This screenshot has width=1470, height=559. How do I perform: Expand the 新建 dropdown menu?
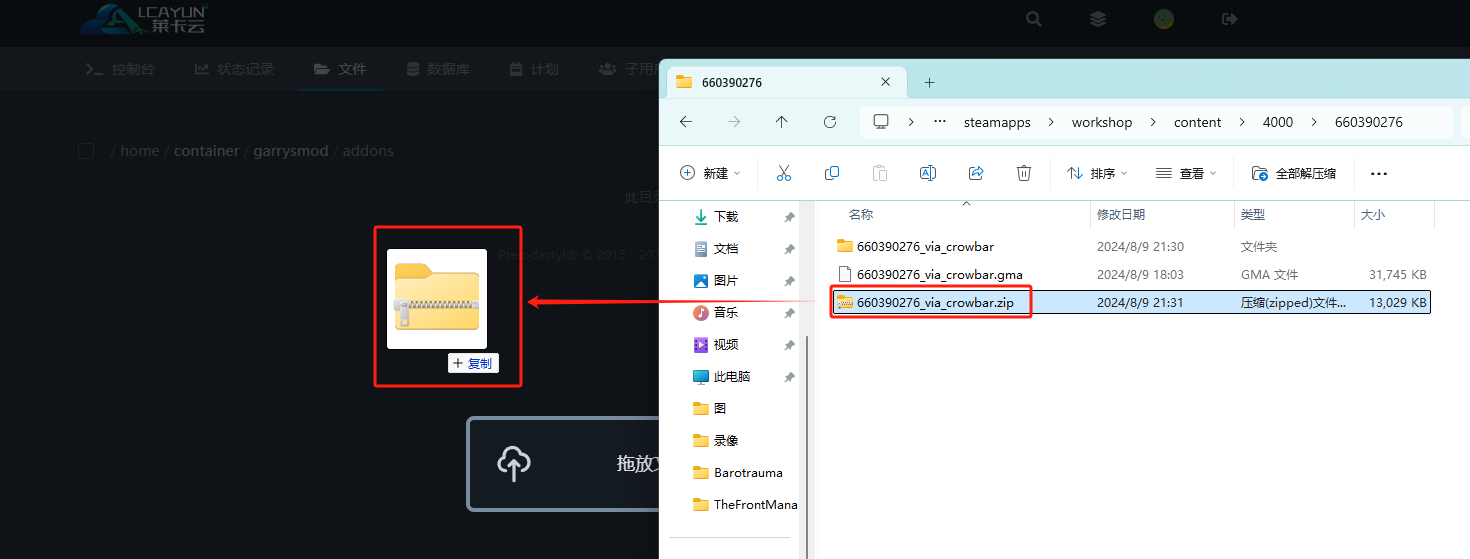click(710, 173)
